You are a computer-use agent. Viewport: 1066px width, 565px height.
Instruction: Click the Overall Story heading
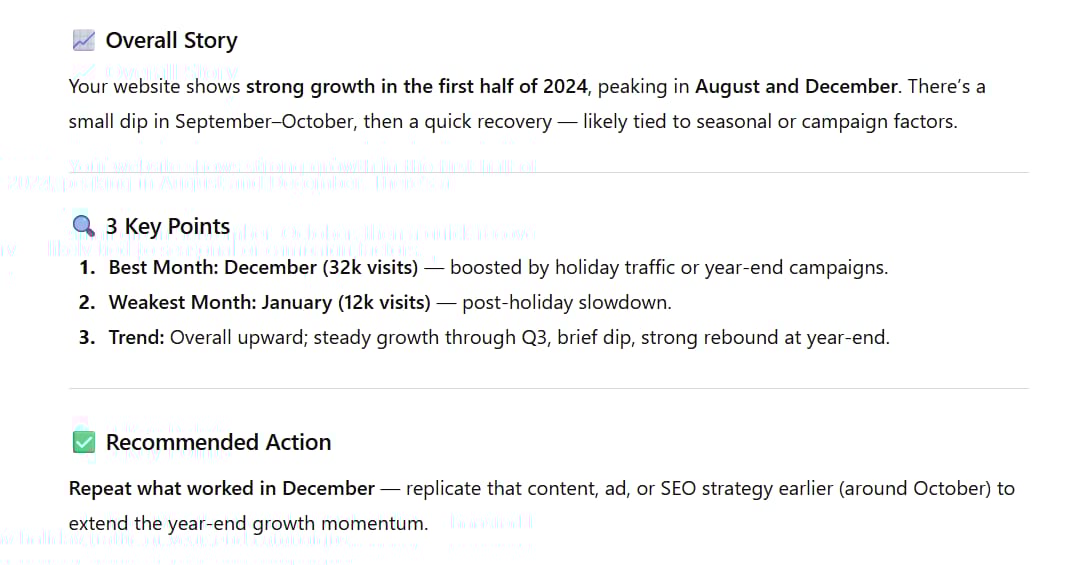pyautogui.click(x=171, y=40)
